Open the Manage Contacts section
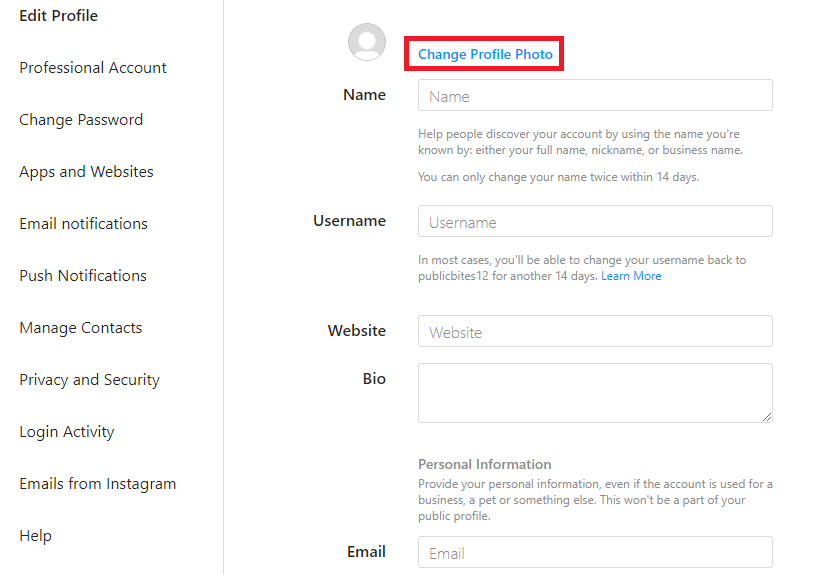820x575 pixels. pyautogui.click(x=80, y=328)
